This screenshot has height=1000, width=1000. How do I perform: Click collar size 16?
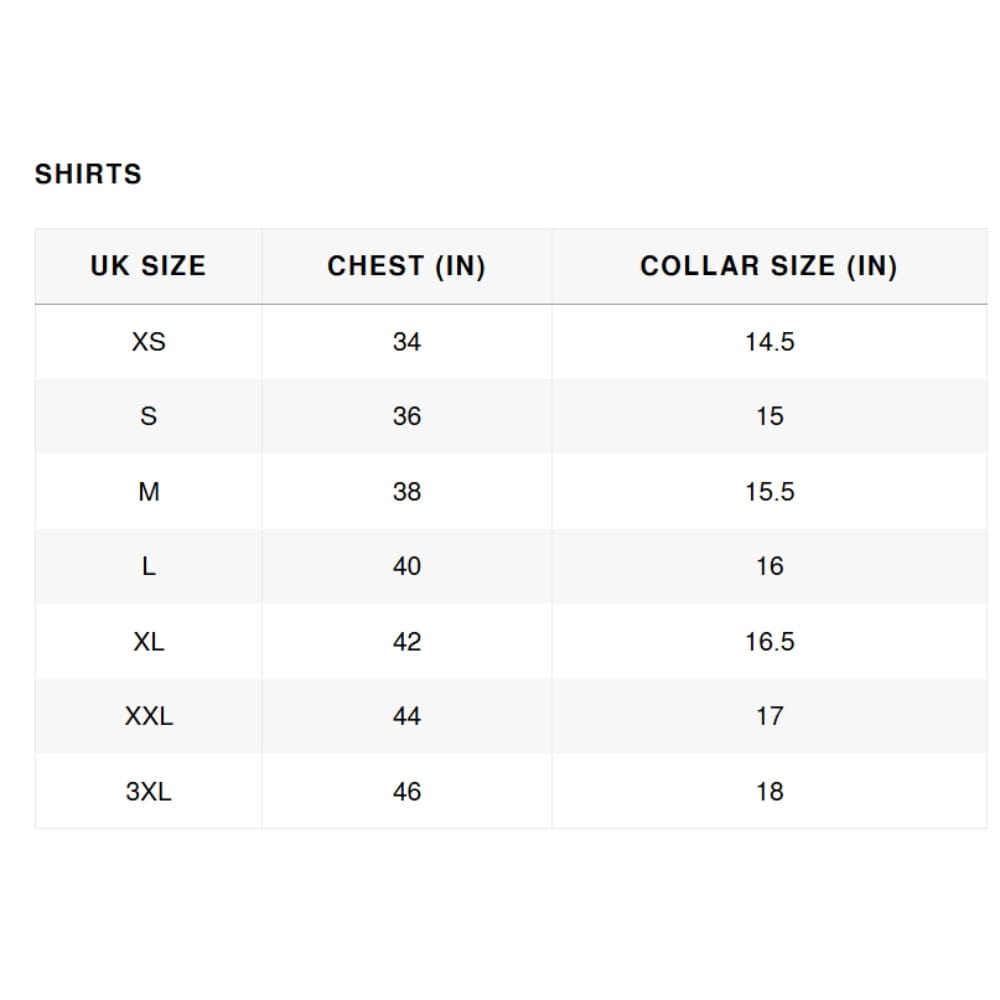point(769,567)
